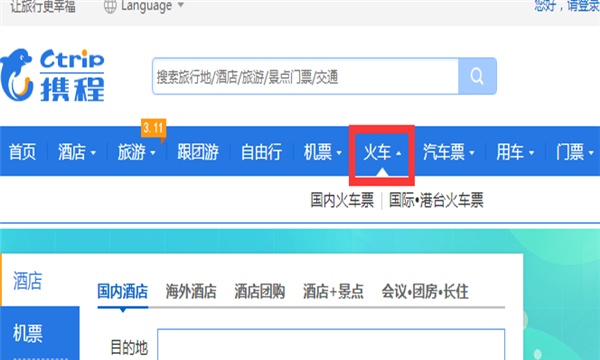The width and height of the screenshot is (600, 360).
Task: Click the globe icon beside Language
Action: (x=110, y=6)
